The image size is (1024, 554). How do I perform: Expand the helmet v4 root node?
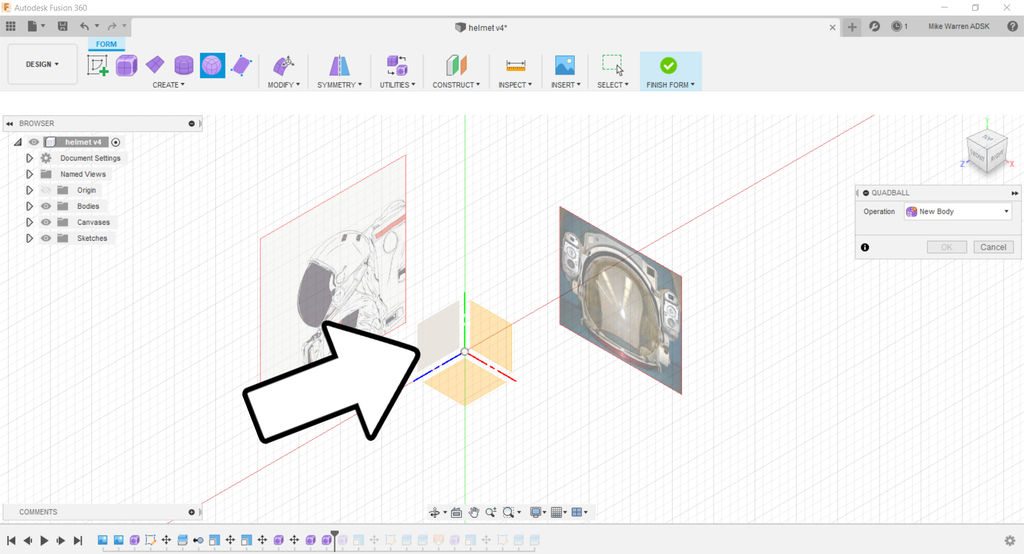pyautogui.click(x=18, y=142)
